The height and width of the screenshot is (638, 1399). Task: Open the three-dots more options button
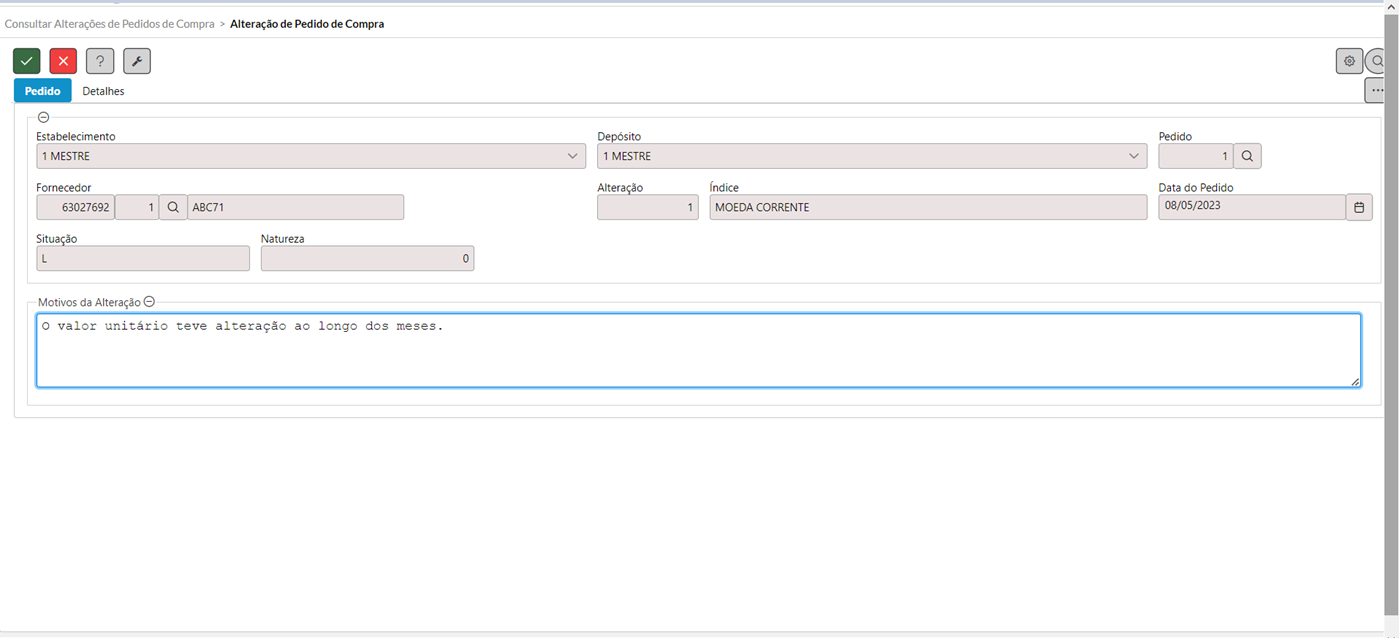1377,90
